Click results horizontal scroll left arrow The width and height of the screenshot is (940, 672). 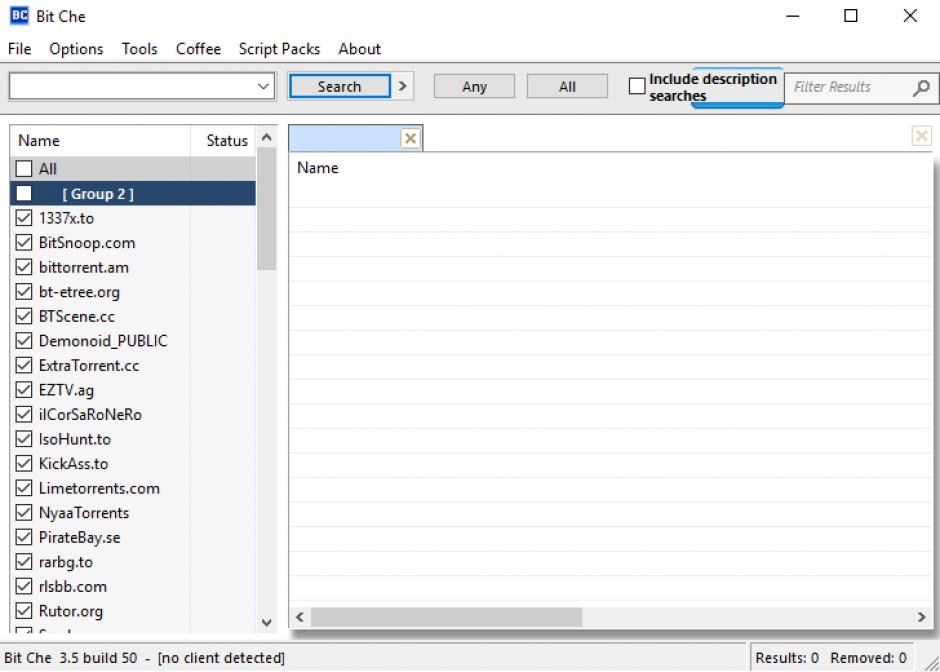[x=300, y=617]
